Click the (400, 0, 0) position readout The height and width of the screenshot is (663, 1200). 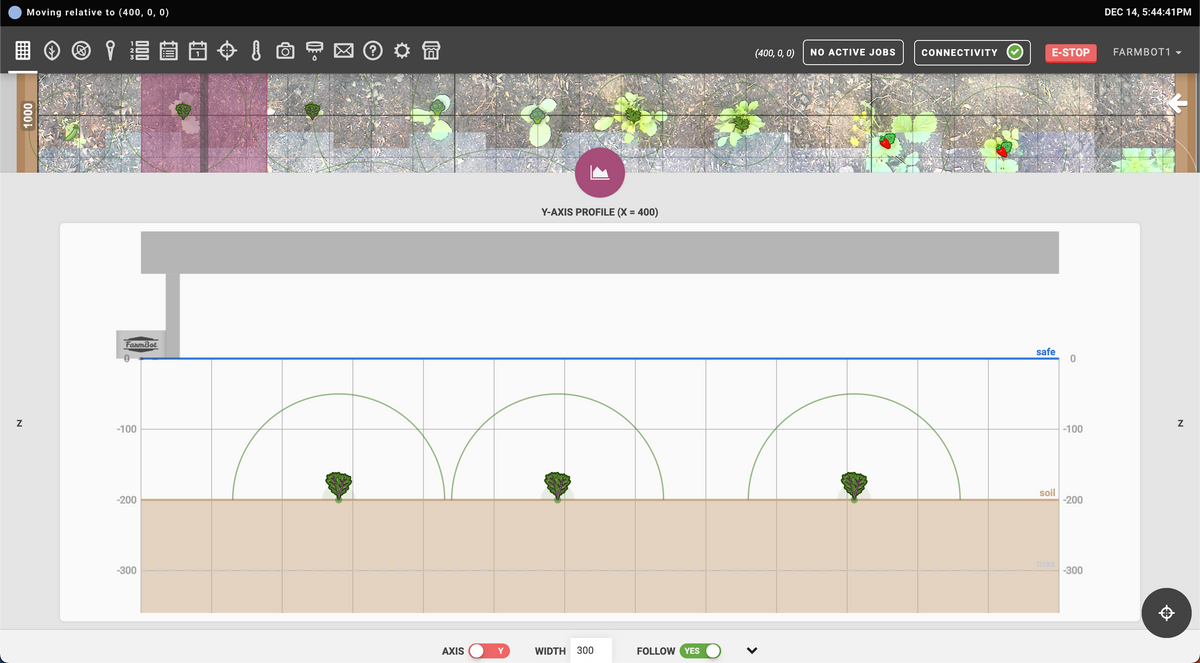774,52
